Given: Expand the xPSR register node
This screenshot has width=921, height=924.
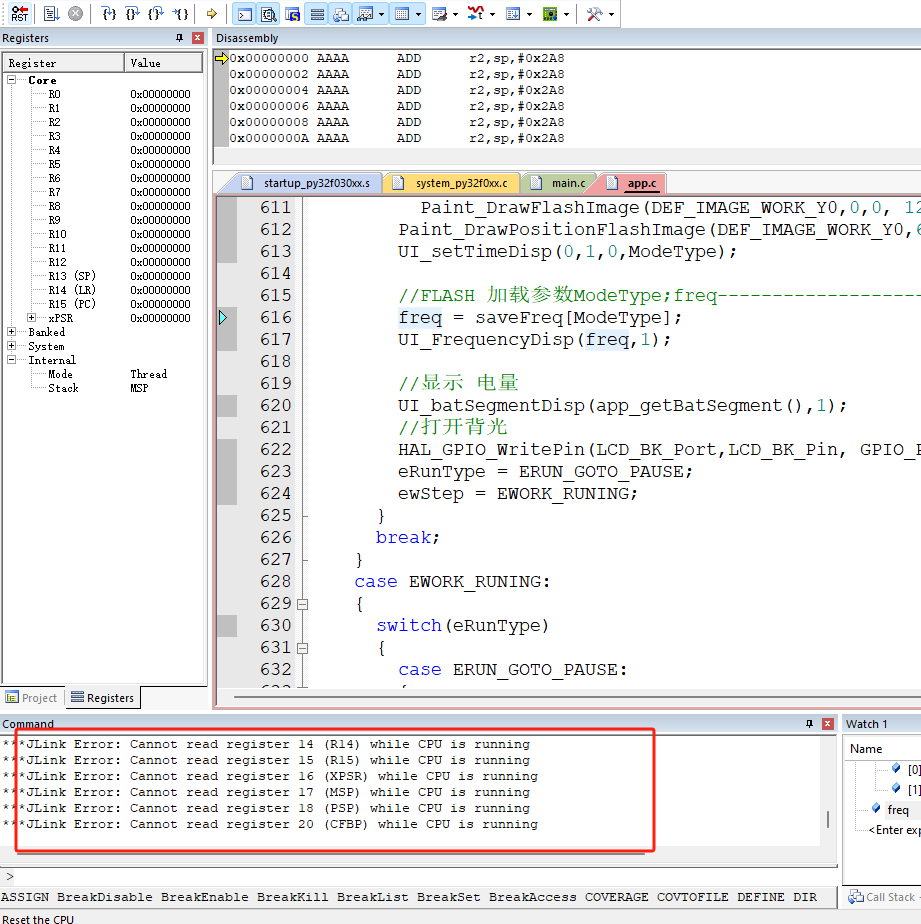Looking at the screenshot, I should pyautogui.click(x=31, y=318).
